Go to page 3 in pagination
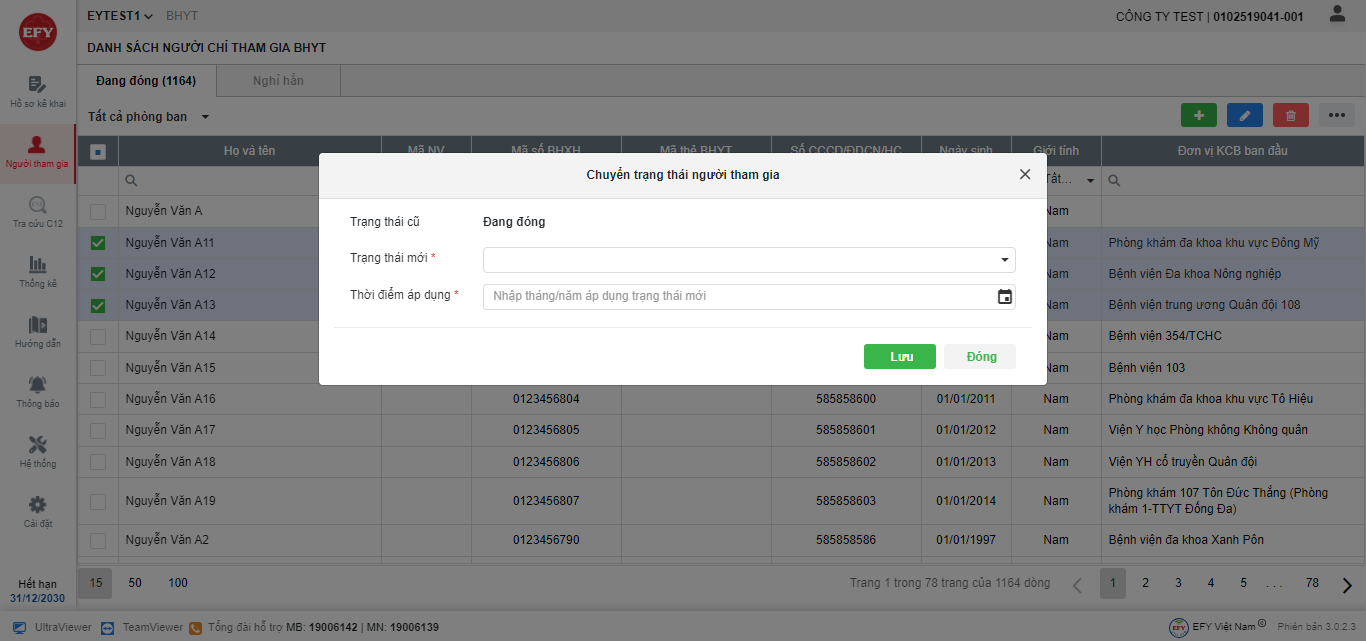Viewport: 1366px width, 641px height. tap(1178, 583)
